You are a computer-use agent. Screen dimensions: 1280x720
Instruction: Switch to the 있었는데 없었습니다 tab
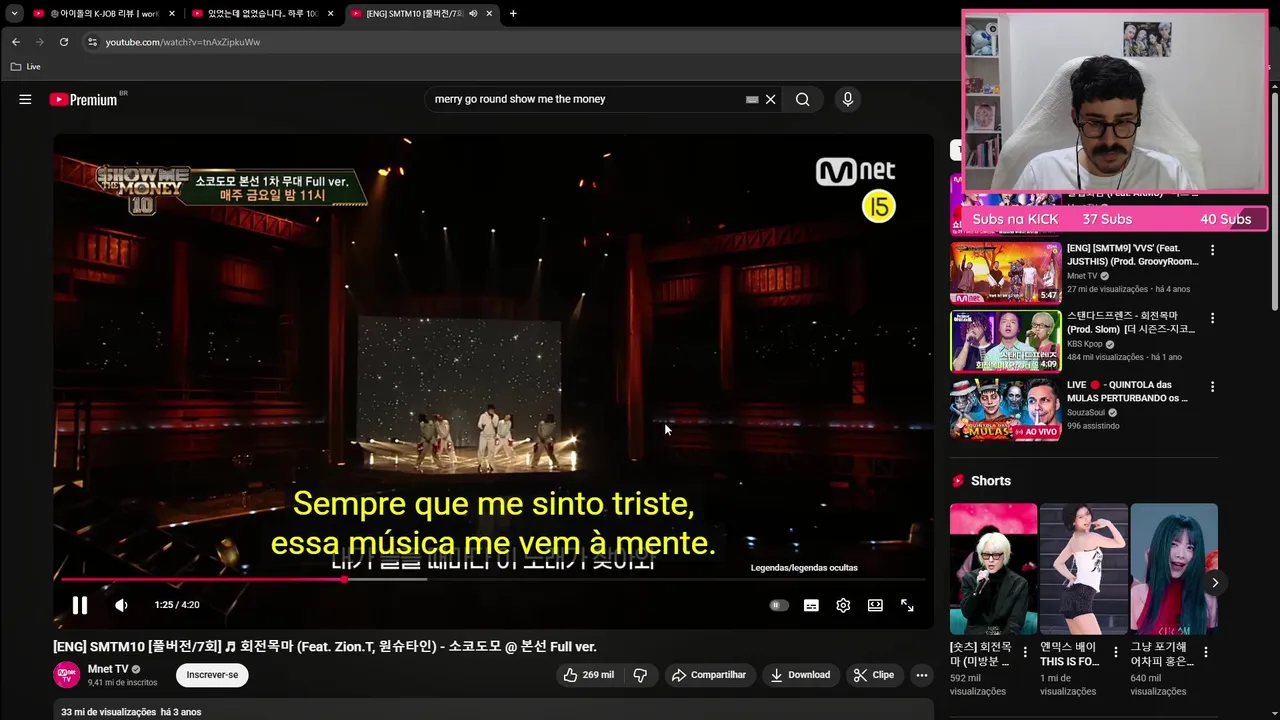coord(262,13)
